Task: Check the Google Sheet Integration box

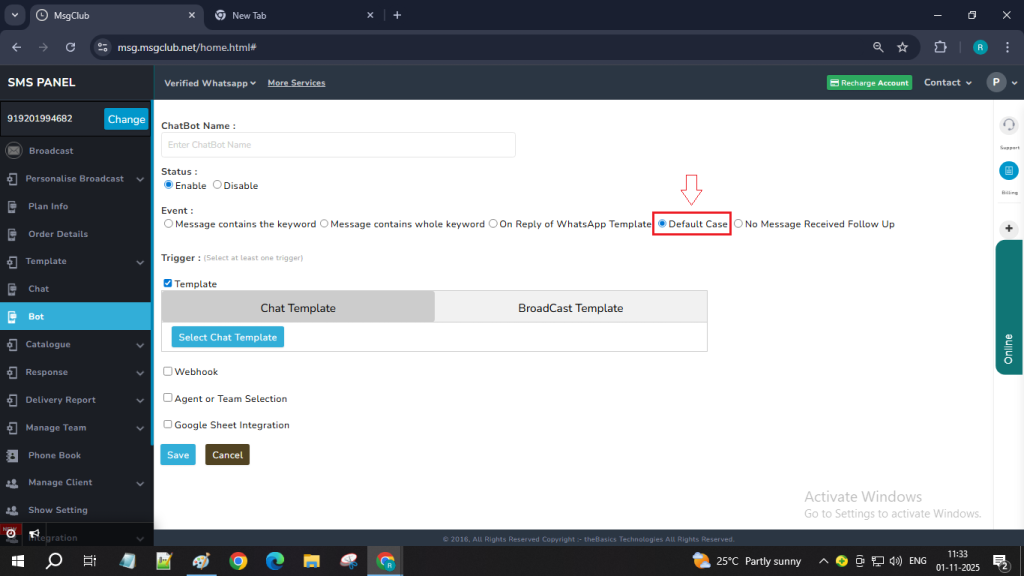Action: coord(168,424)
